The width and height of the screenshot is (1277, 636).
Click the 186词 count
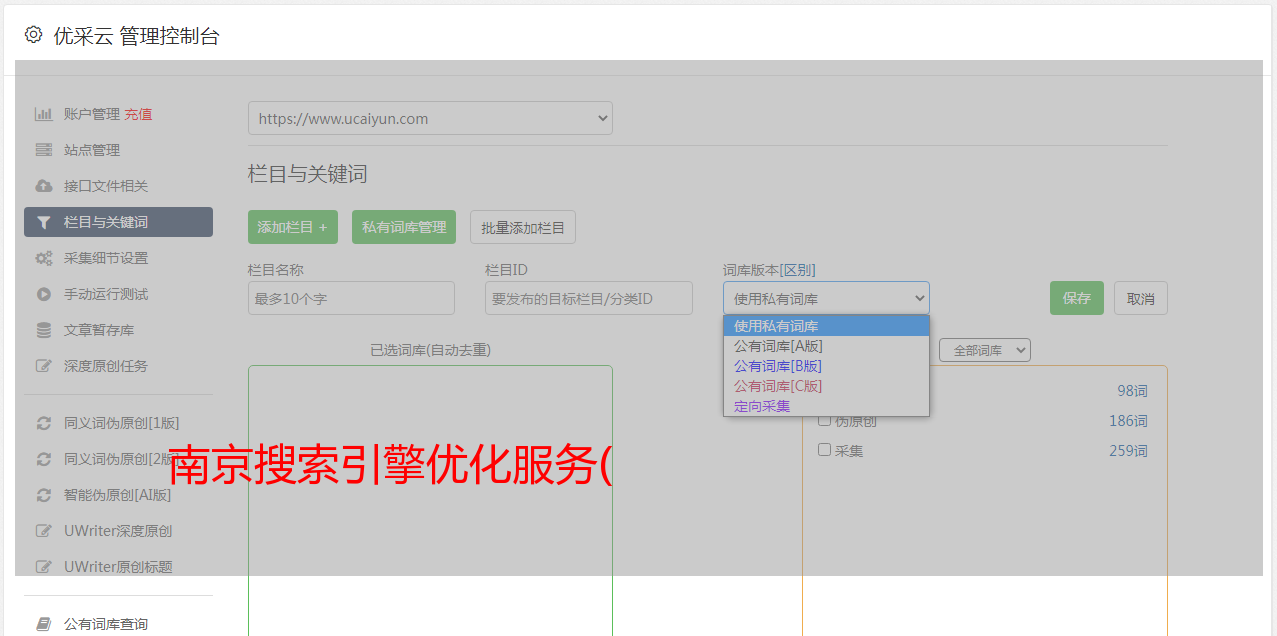(x=1128, y=421)
